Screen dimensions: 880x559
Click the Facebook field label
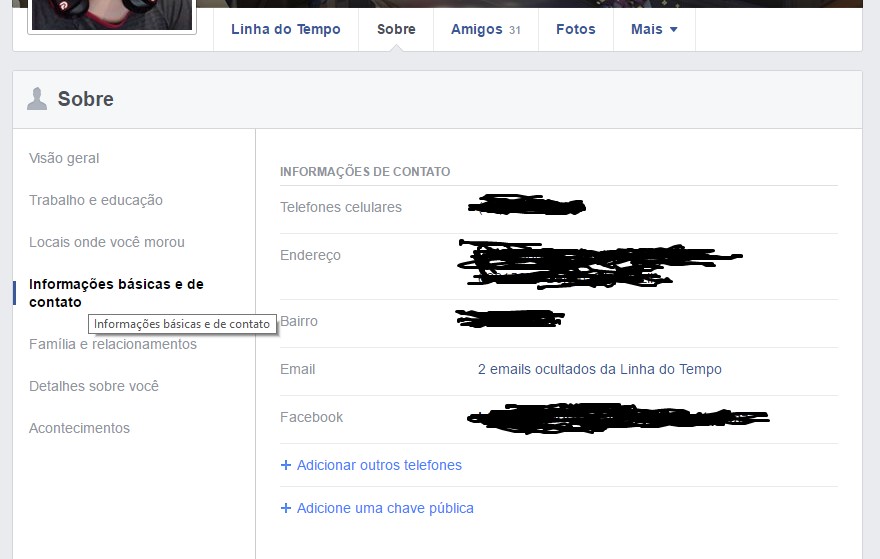click(311, 418)
